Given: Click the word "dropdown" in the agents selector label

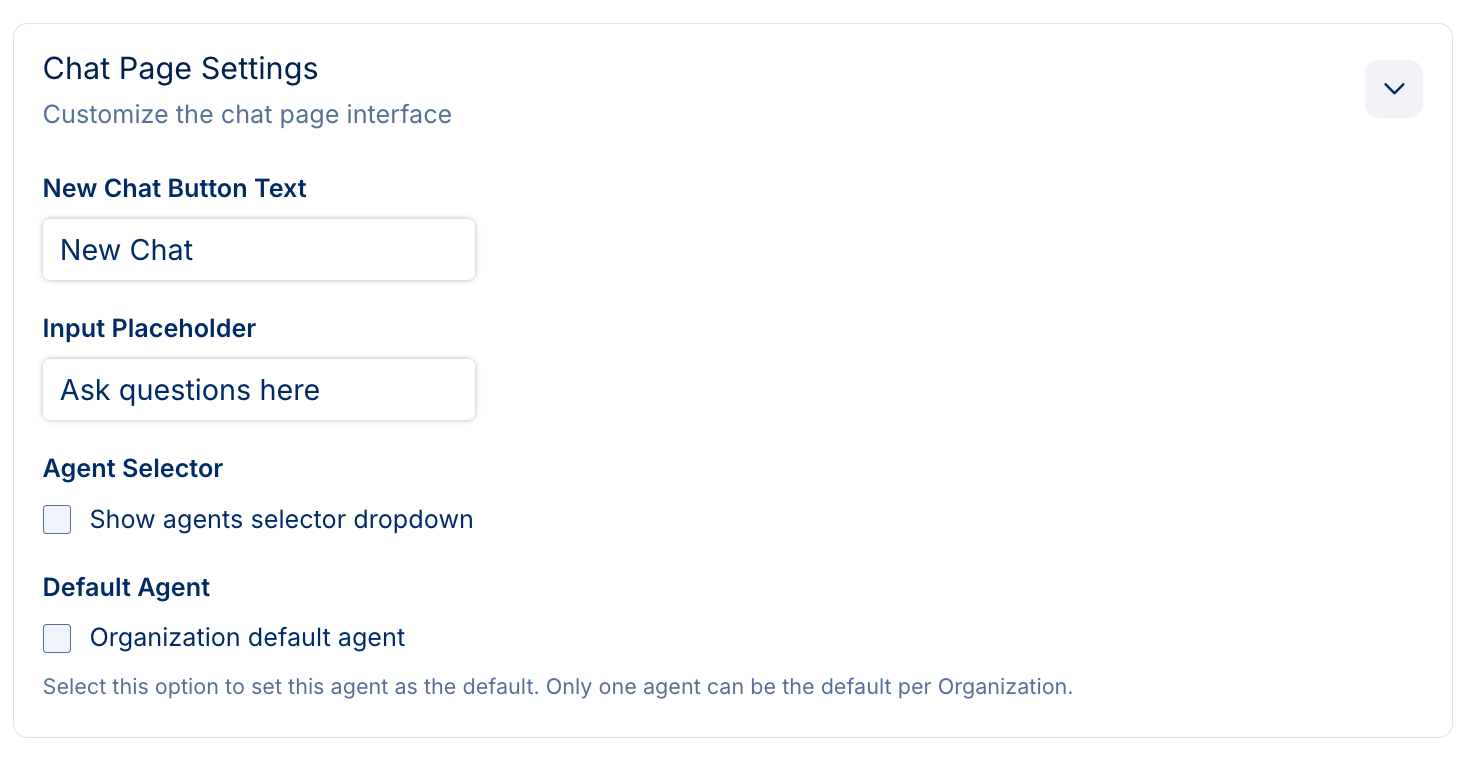Looking at the screenshot, I should [413, 520].
